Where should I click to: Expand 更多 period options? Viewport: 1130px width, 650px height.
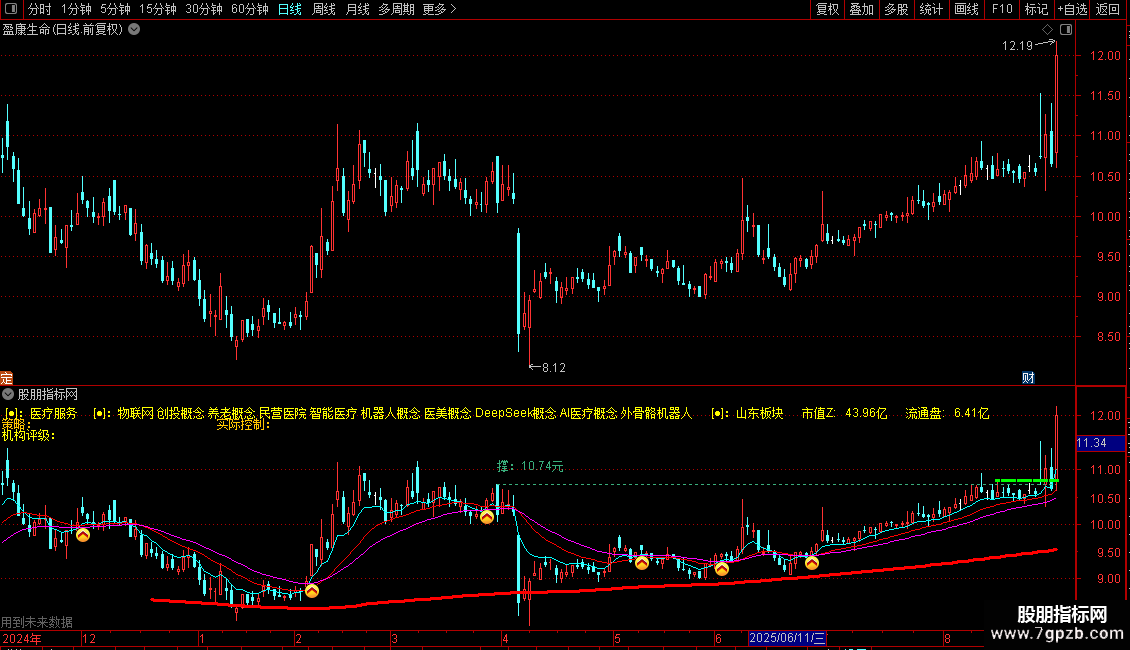click(x=439, y=9)
